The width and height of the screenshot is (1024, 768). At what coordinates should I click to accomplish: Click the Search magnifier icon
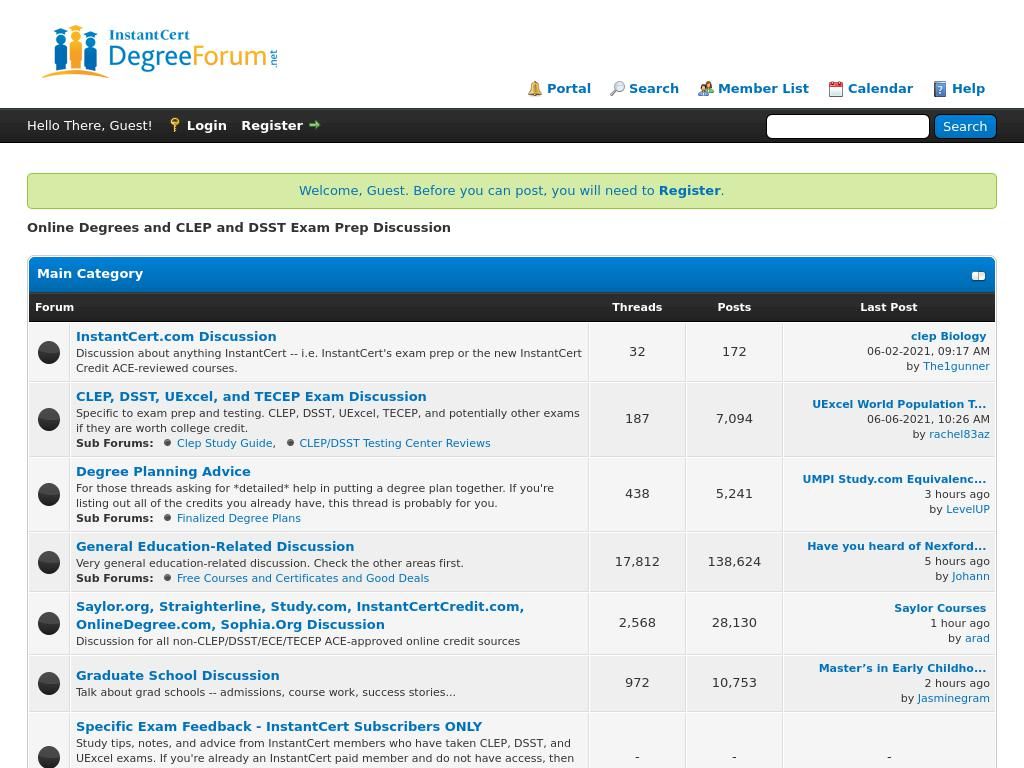pyautogui.click(x=617, y=89)
